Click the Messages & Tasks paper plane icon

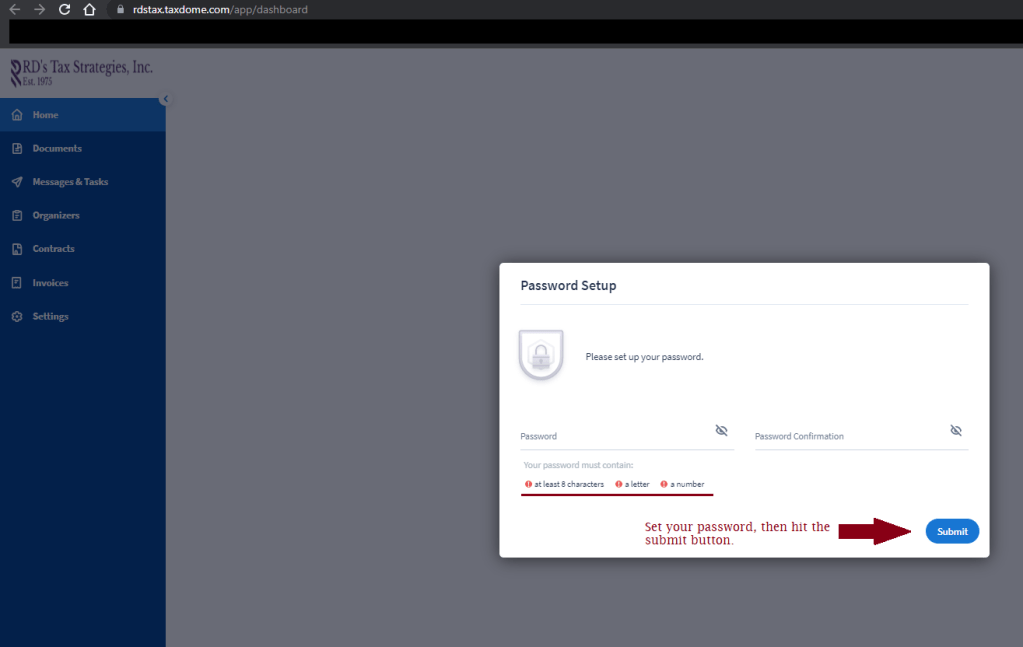pyautogui.click(x=16, y=182)
